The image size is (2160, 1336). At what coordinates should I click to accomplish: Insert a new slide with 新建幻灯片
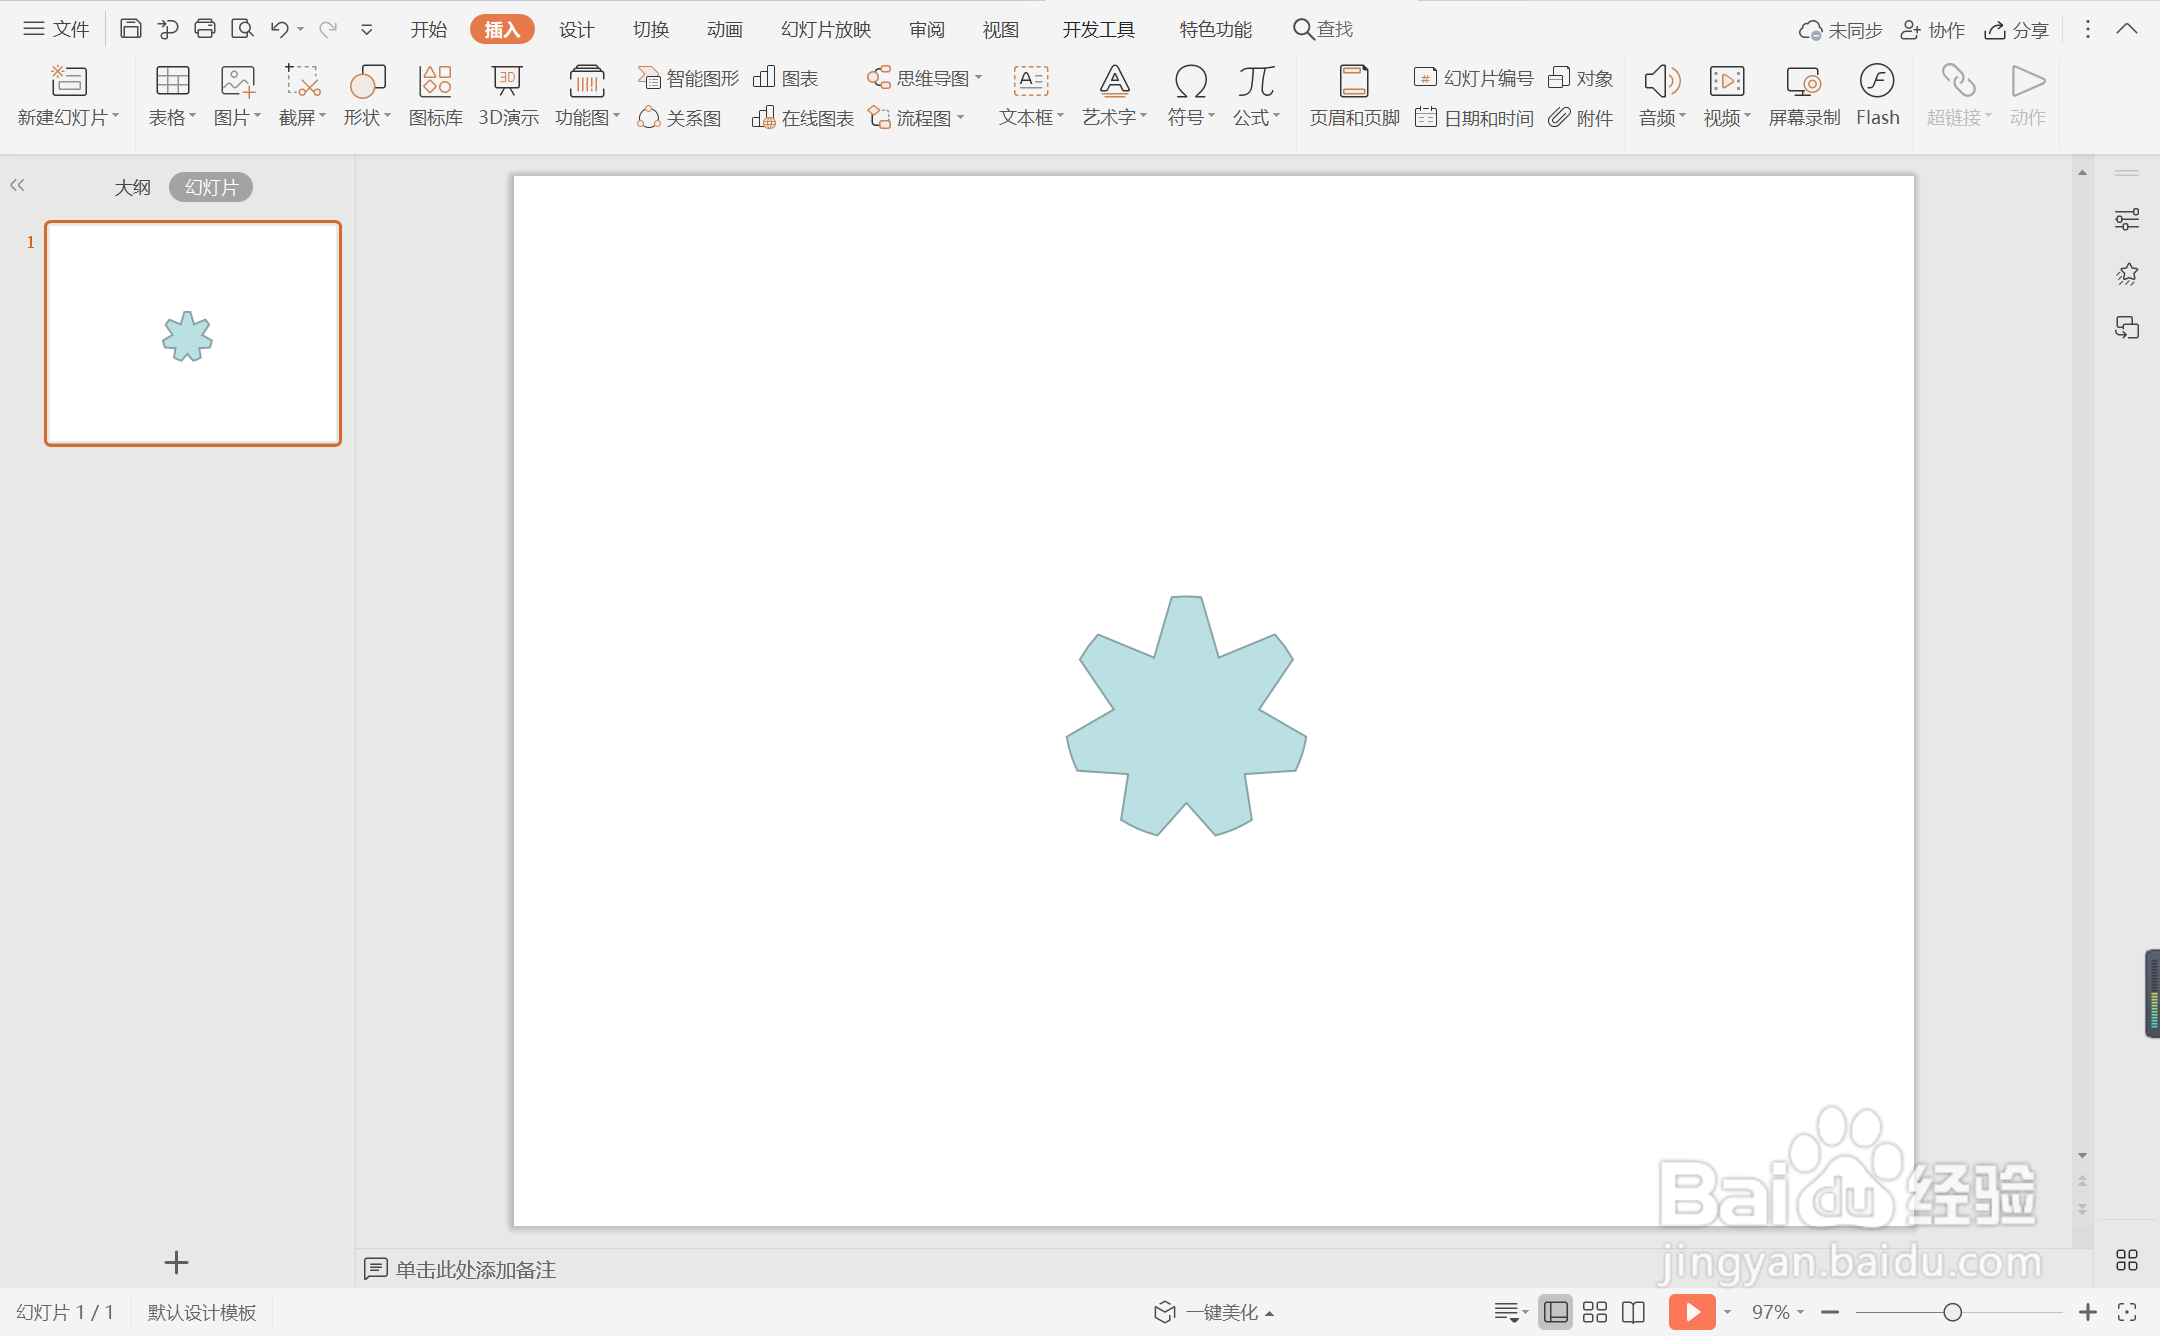click(68, 96)
